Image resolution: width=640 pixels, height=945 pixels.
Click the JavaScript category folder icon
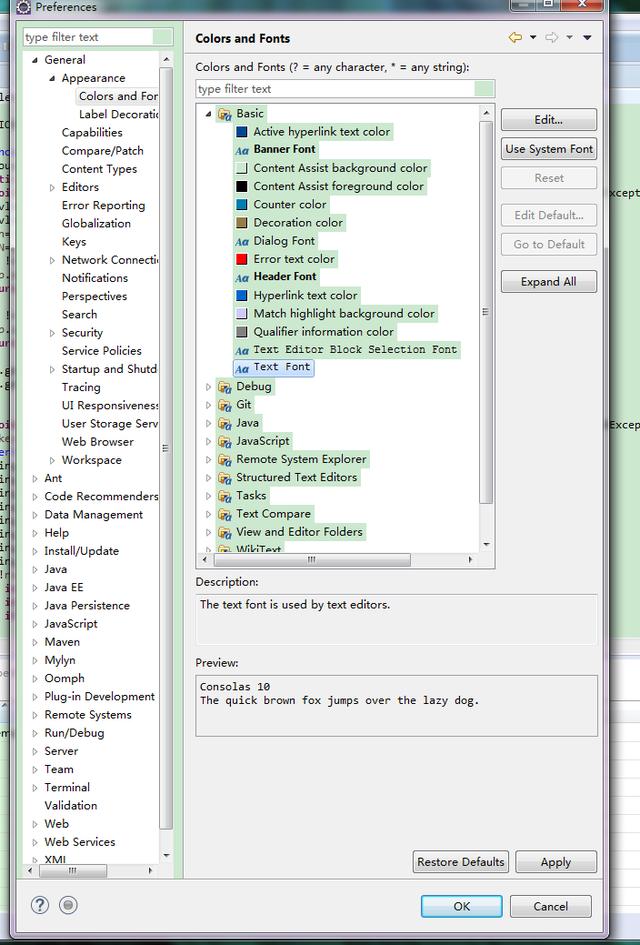pyautogui.click(x=224, y=441)
